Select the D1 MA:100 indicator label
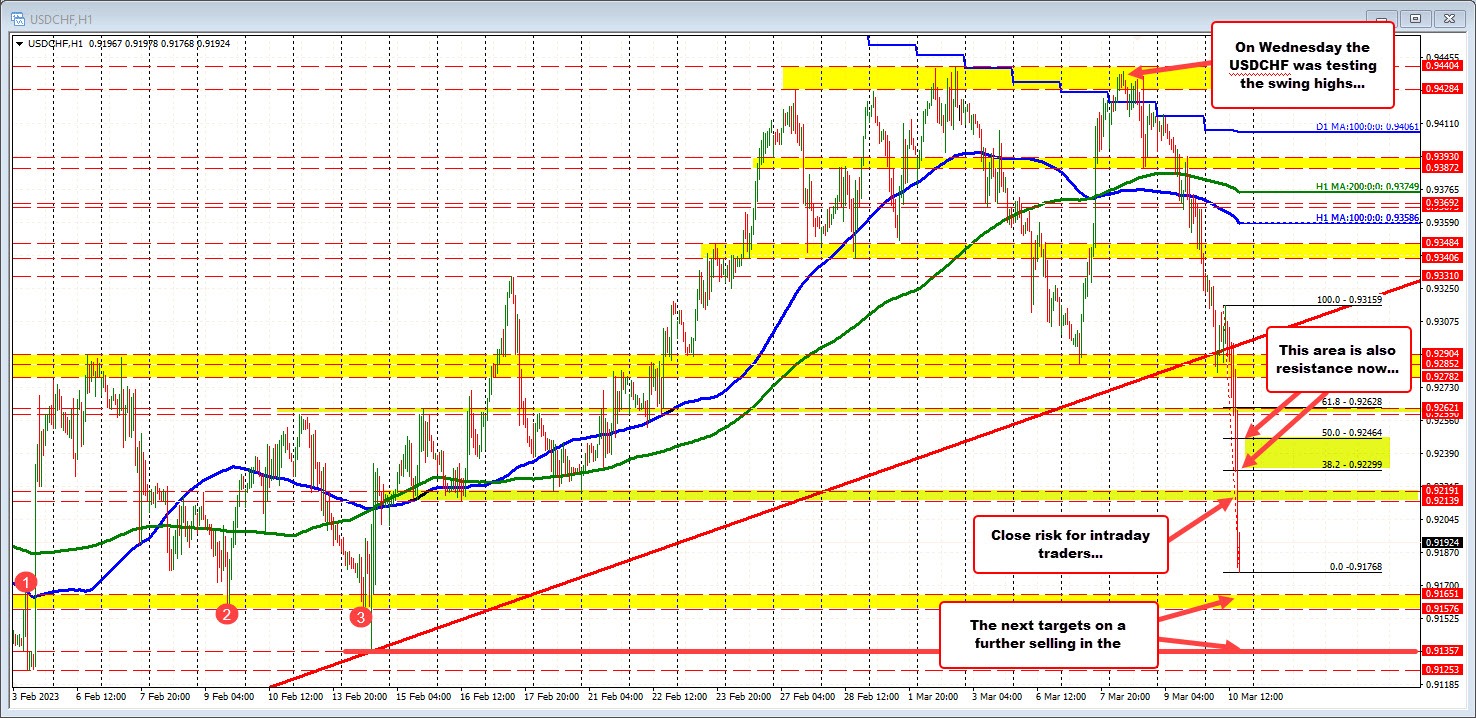Image resolution: width=1476 pixels, height=718 pixels. [1367, 127]
